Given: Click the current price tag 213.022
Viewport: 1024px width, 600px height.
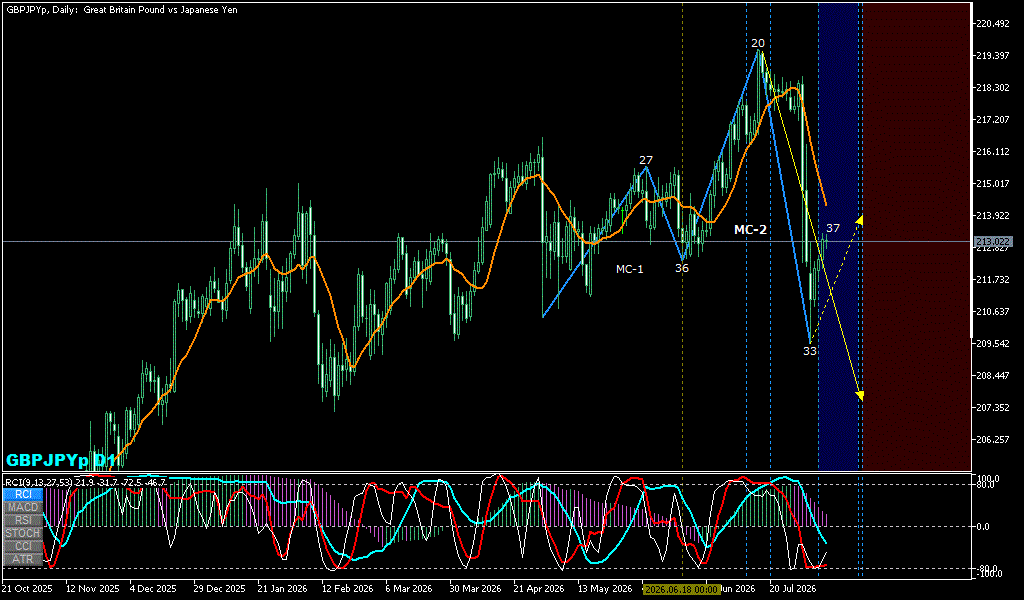Looking at the screenshot, I should pos(993,242).
